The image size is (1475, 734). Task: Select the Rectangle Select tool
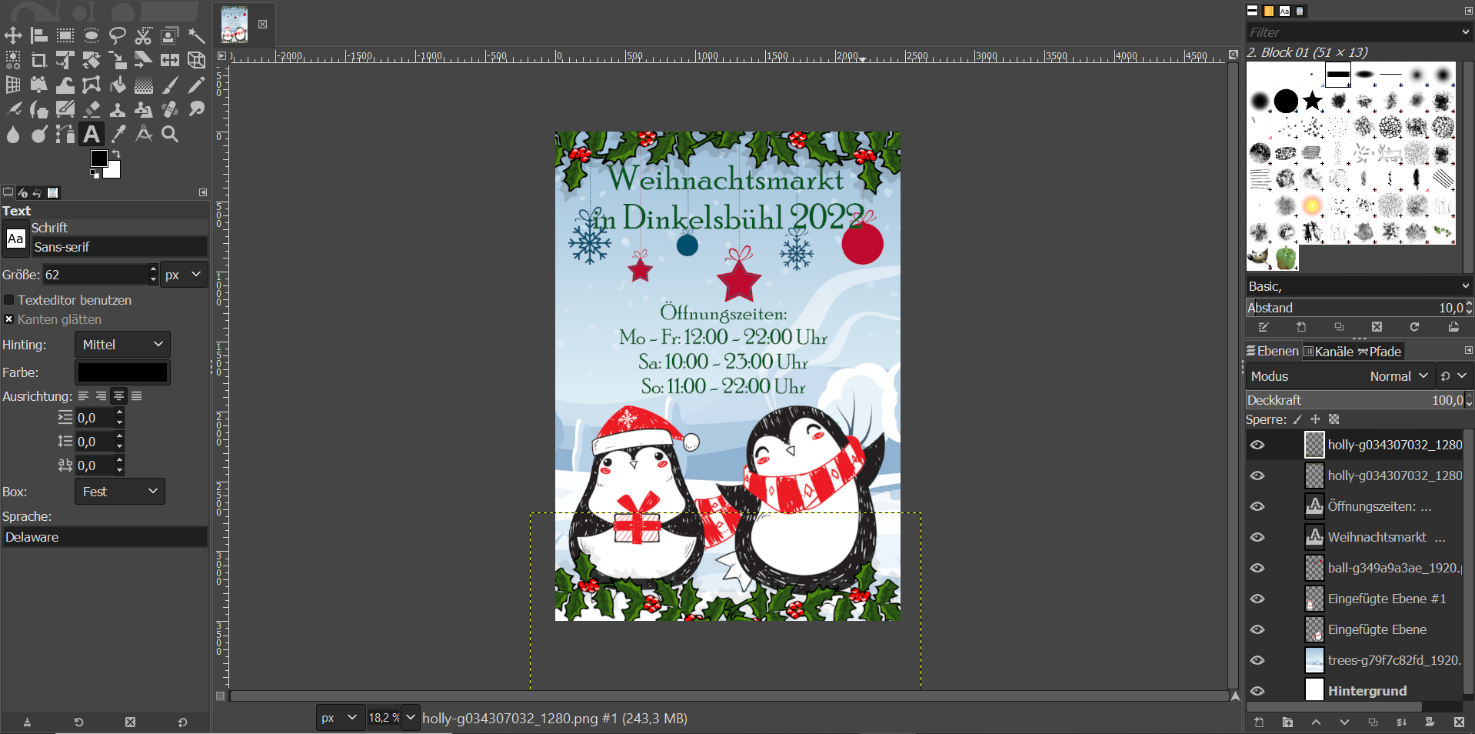[65, 36]
